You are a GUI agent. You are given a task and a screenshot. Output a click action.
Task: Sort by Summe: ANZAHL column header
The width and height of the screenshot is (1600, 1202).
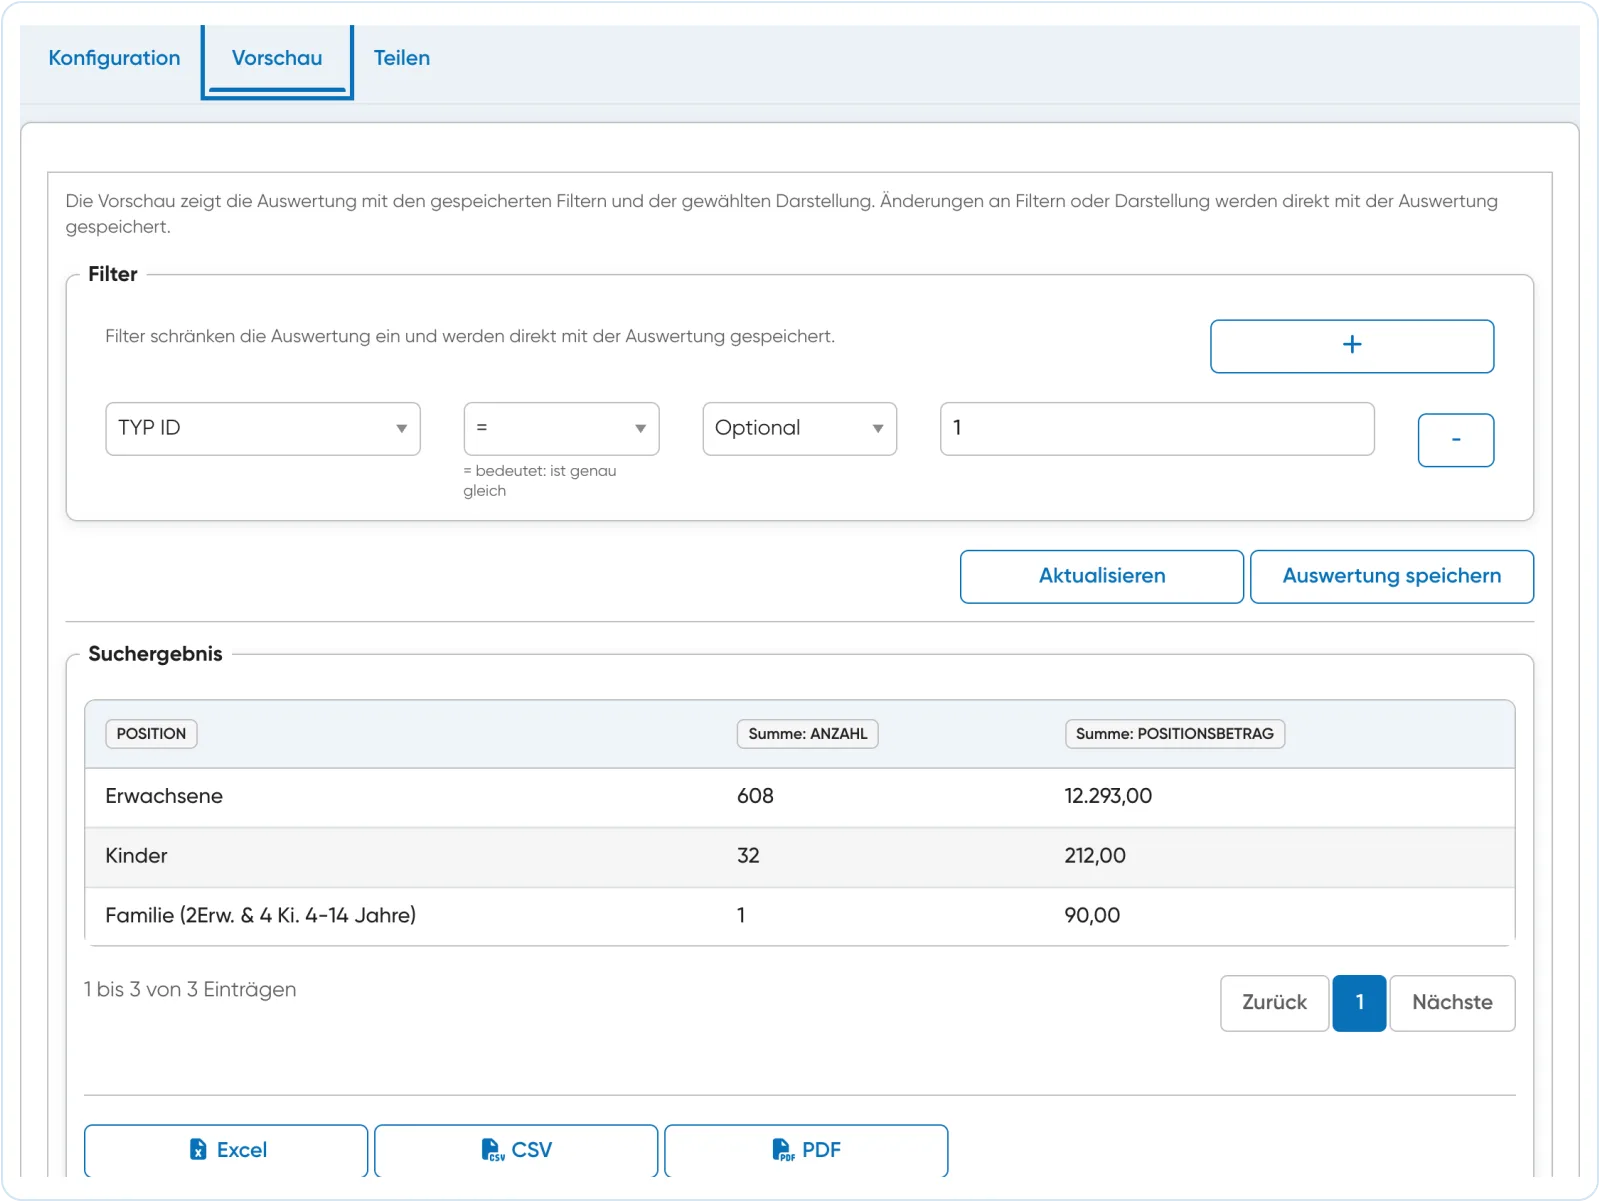click(x=808, y=734)
